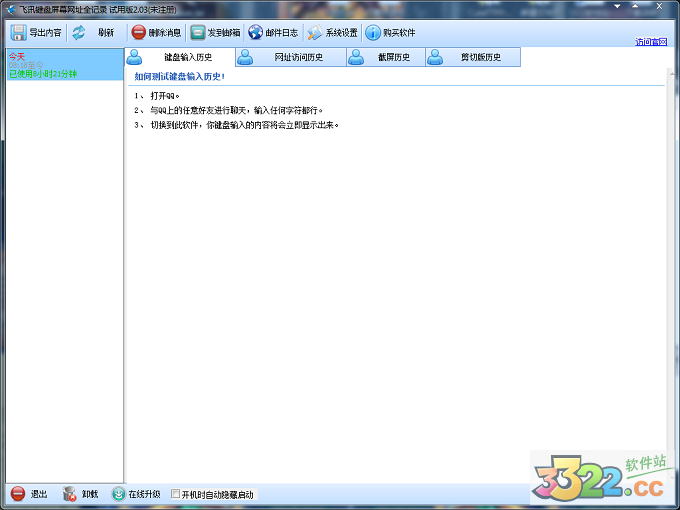Click the 发到邮箱 button label
The image size is (680, 510).
tap(224, 33)
